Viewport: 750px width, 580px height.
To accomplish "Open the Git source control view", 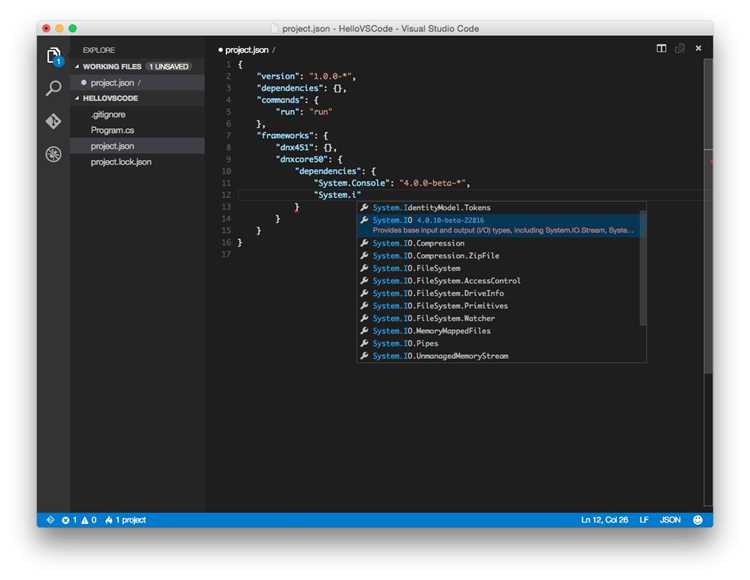I will point(54,121).
